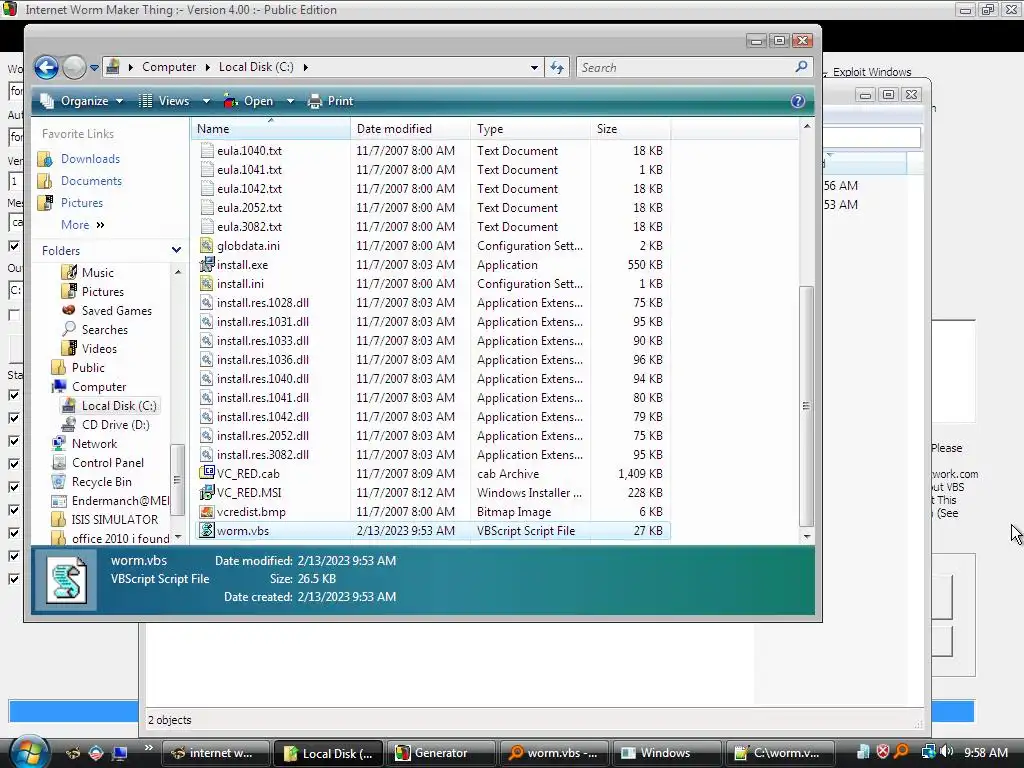
Task: Select Music in the folder tree
Action: click(97, 273)
